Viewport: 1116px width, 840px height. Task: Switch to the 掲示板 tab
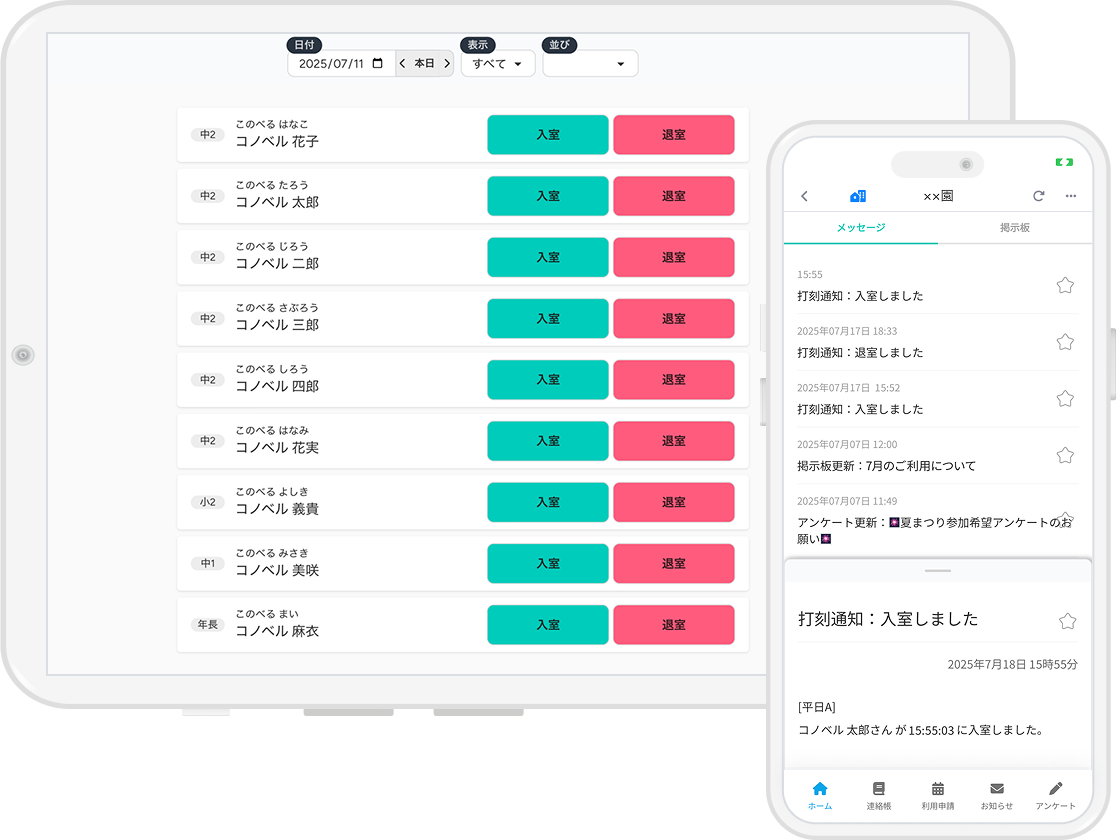1015,228
